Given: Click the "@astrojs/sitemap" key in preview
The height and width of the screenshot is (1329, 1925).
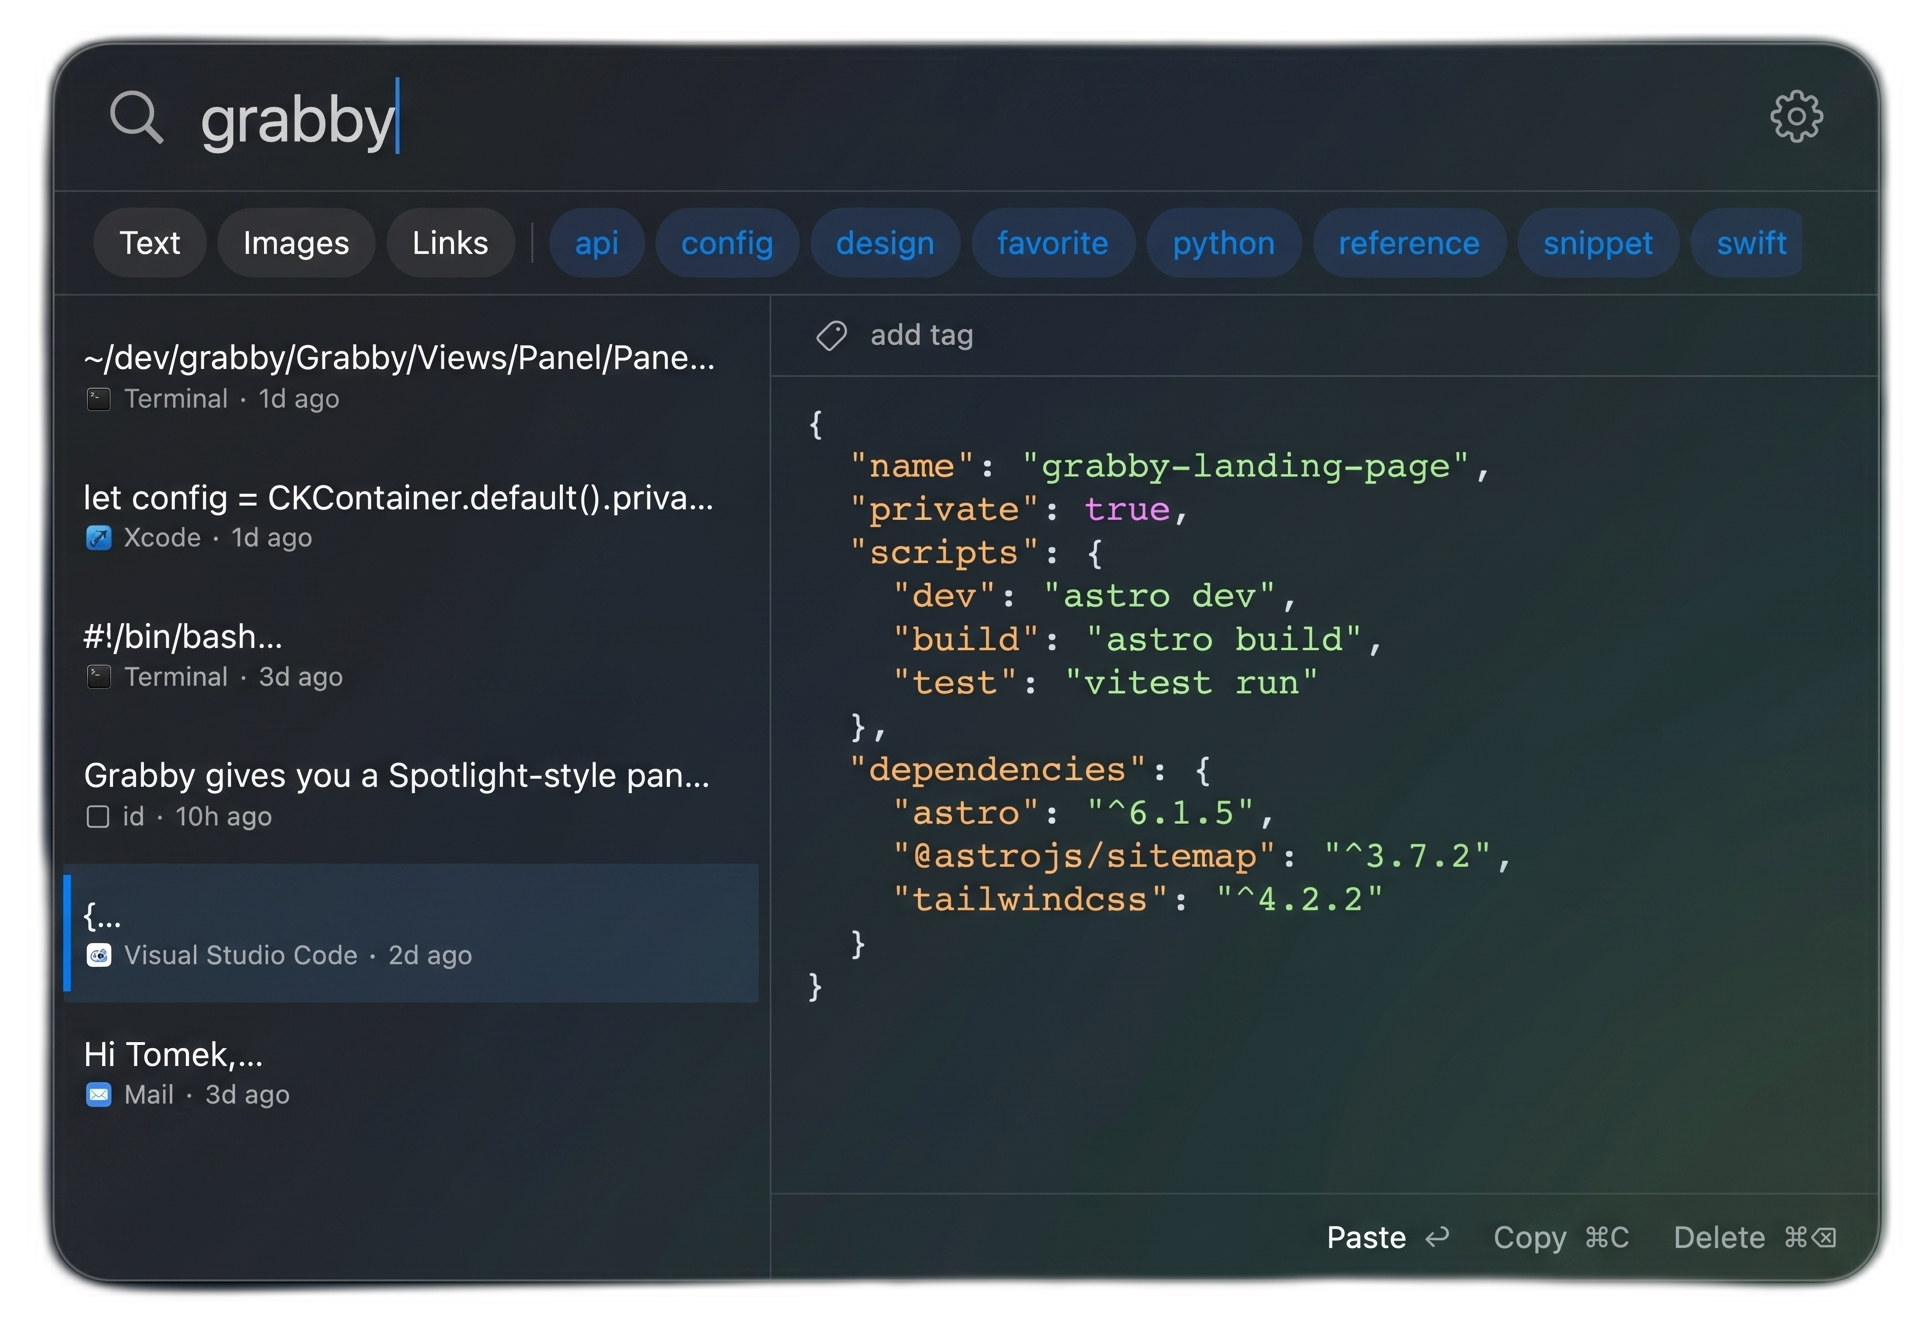Looking at the screenshot, I should click(x=1084, y=857).
